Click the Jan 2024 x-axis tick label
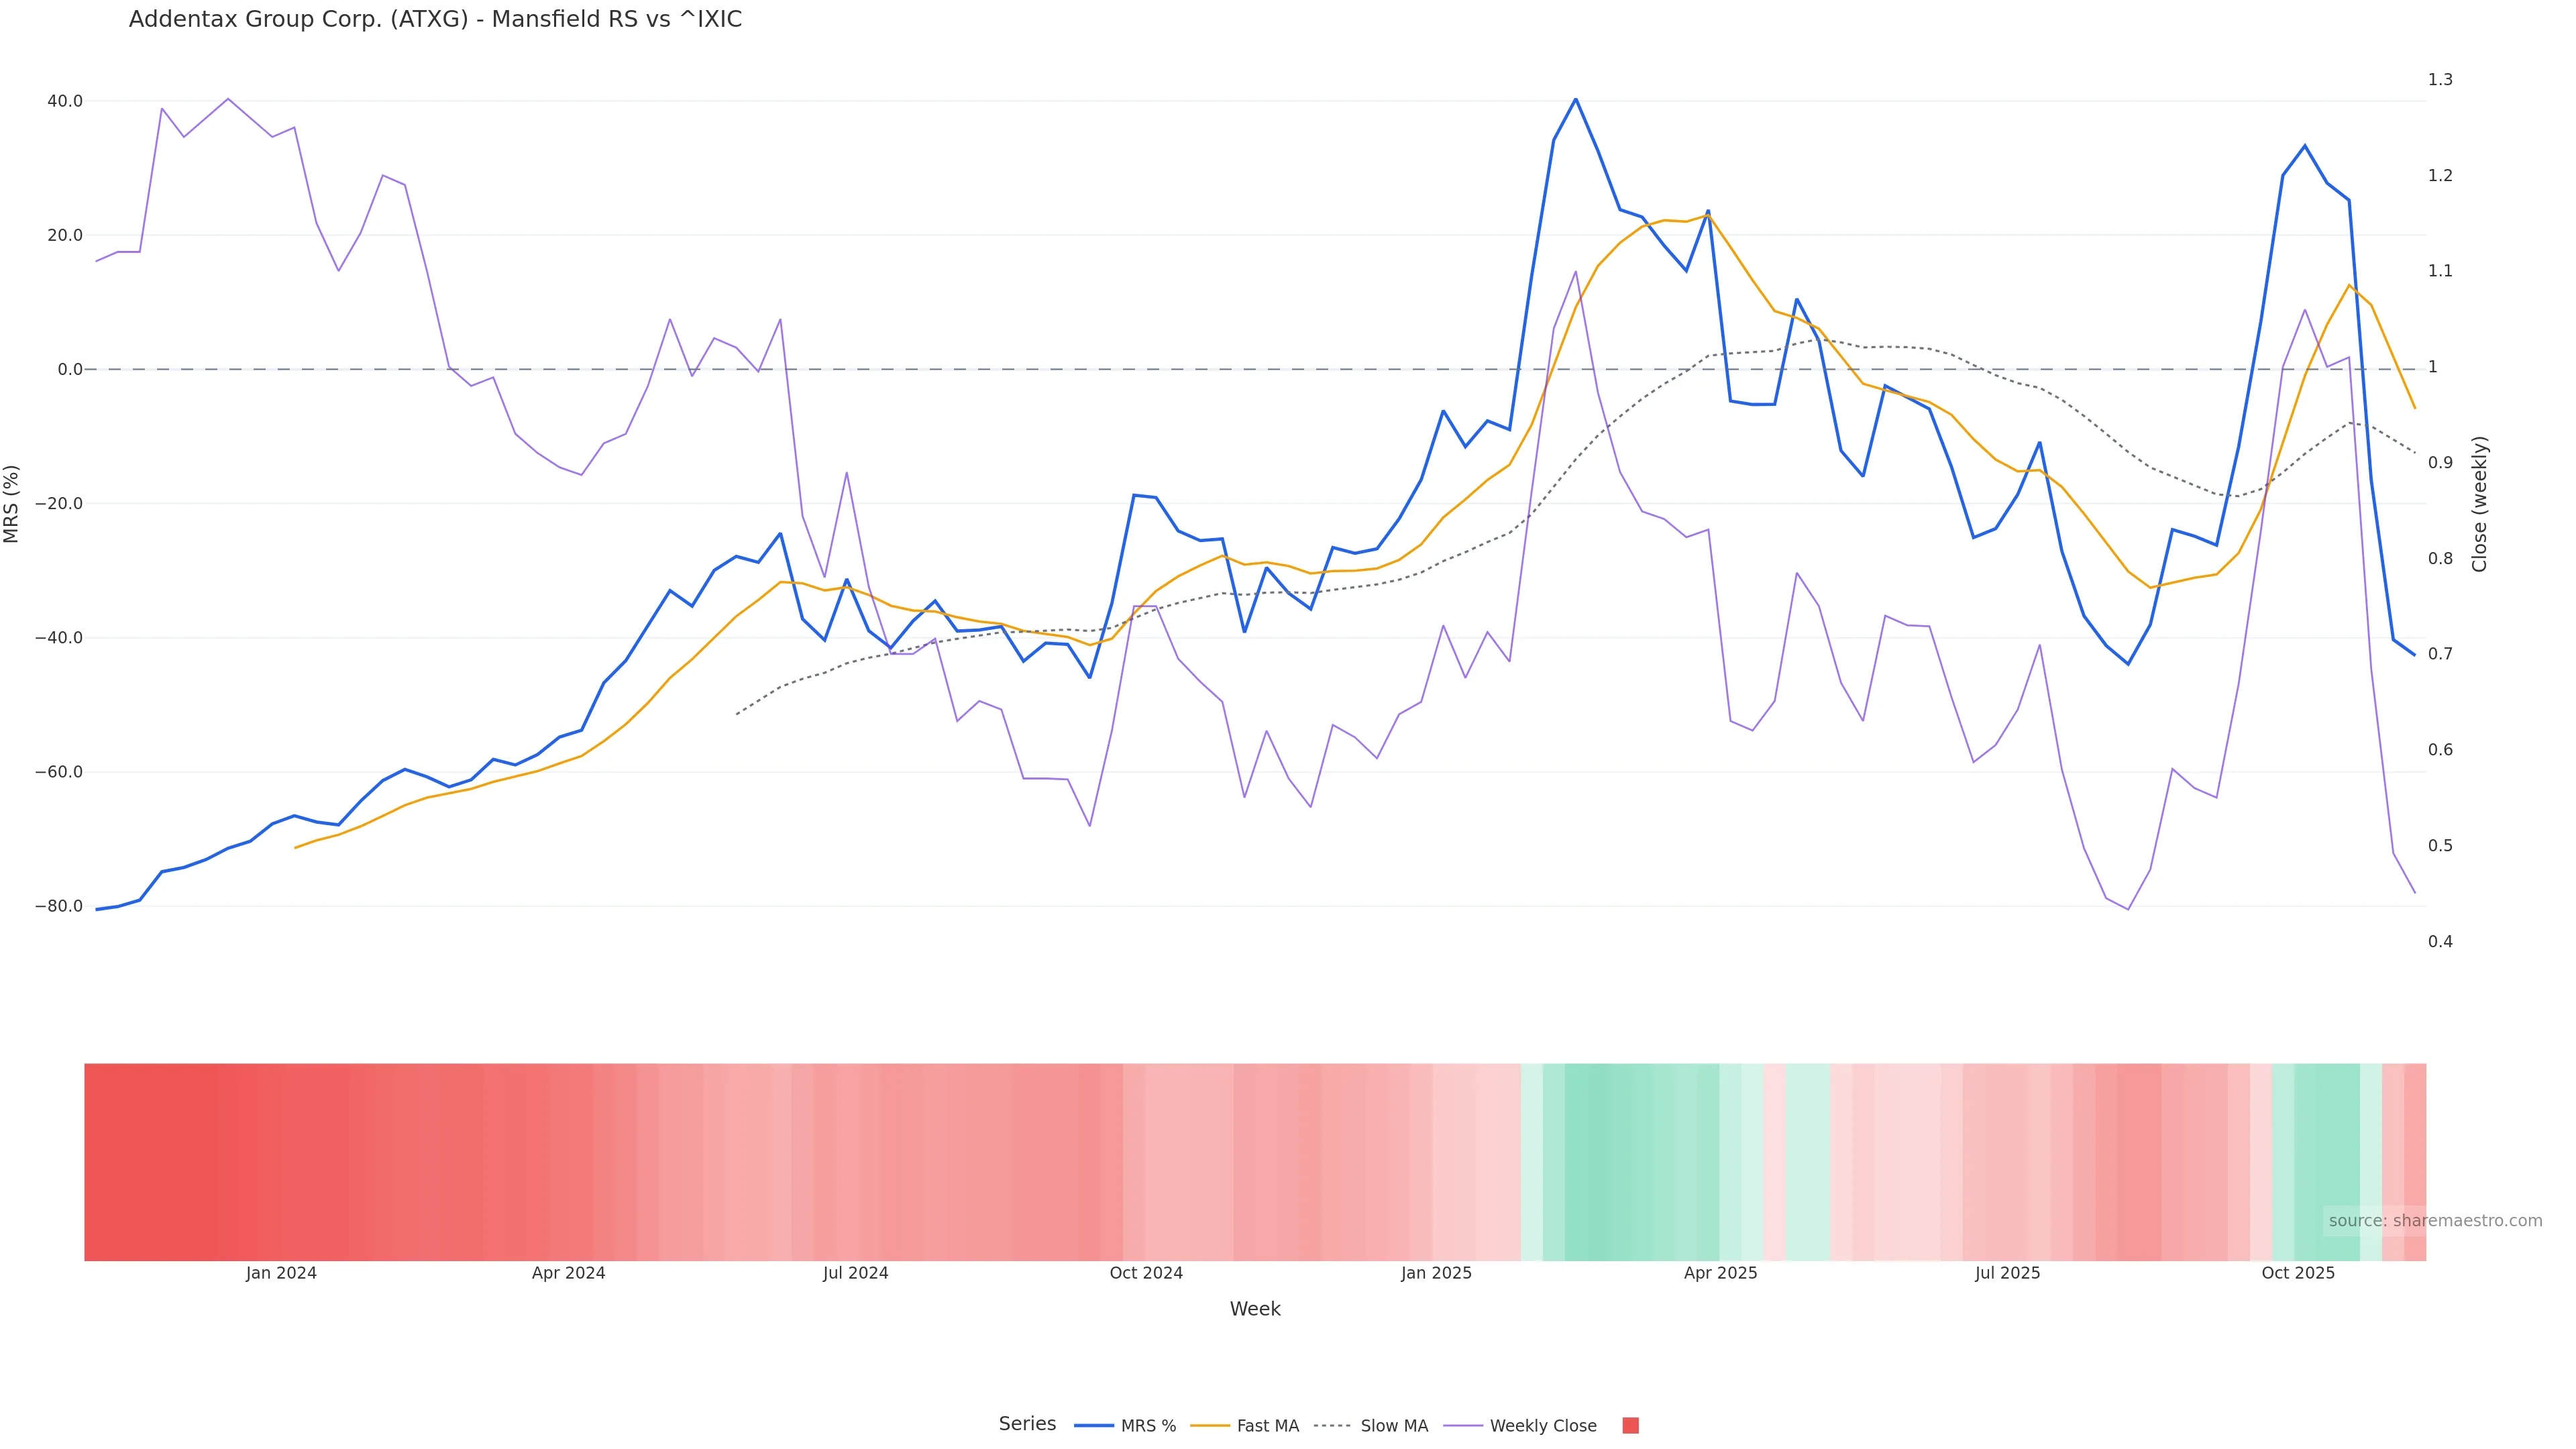2576x1449 pixels. pos(281,1273)
